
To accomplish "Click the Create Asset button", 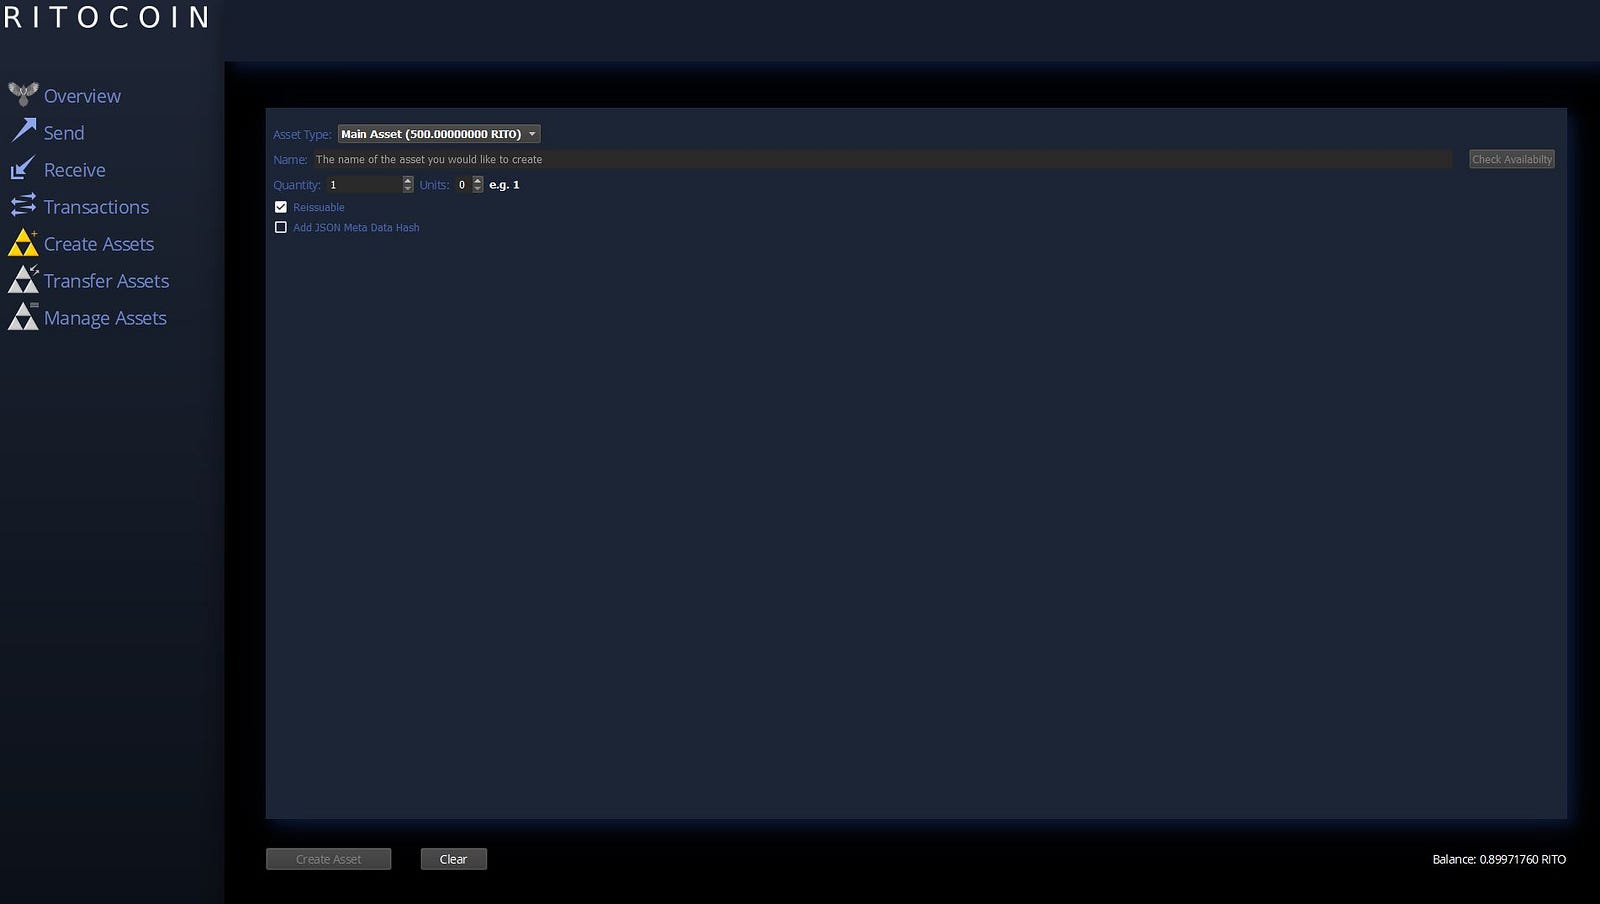I will (329, 859).
